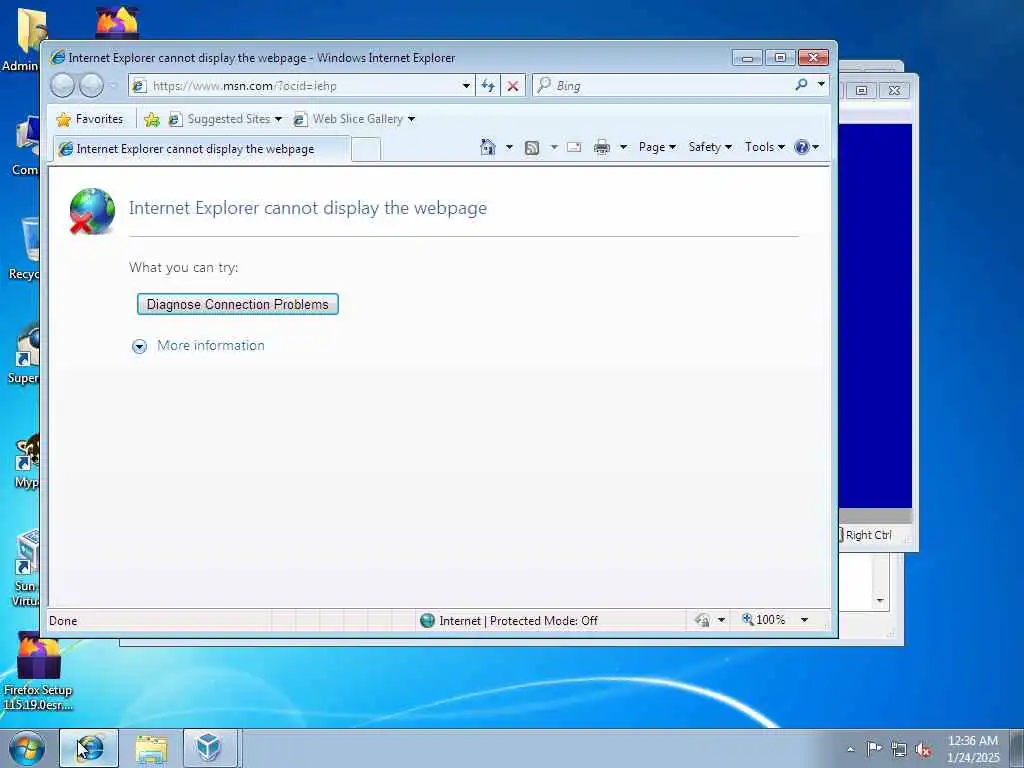Click the Back navigation button
The image size is (1024, 768).
[63, 86]
